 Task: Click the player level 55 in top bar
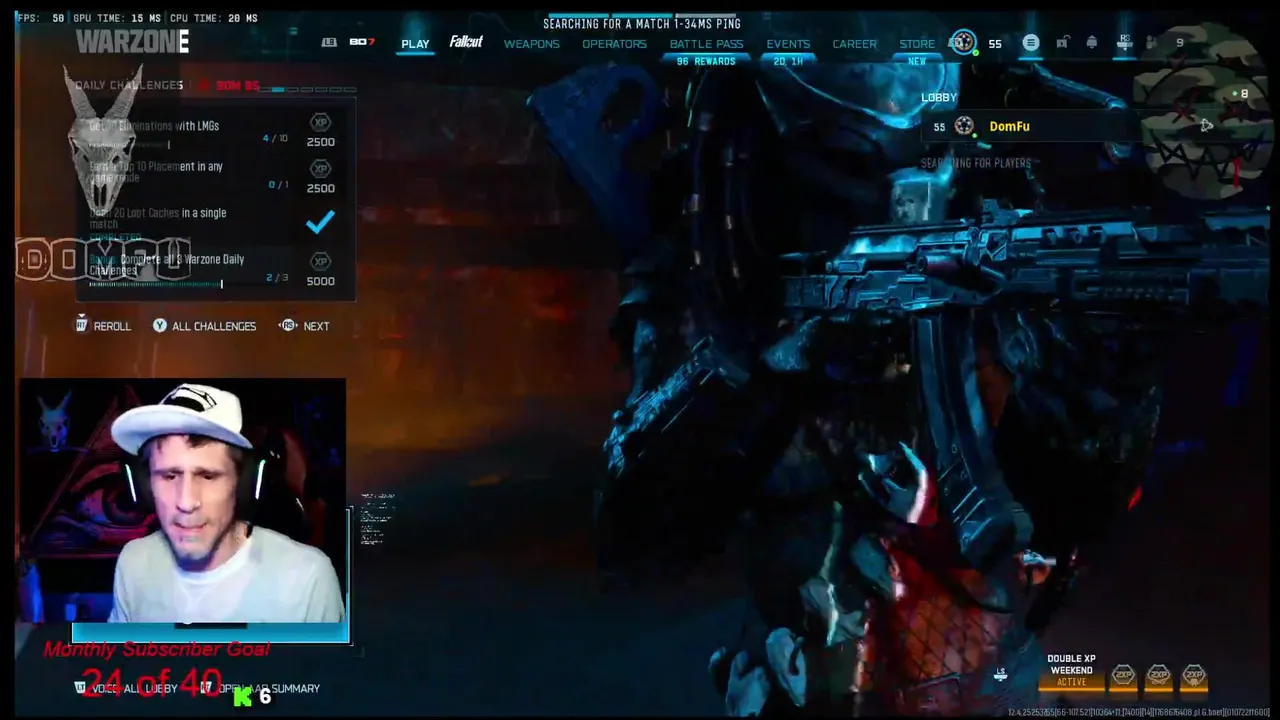995,43
